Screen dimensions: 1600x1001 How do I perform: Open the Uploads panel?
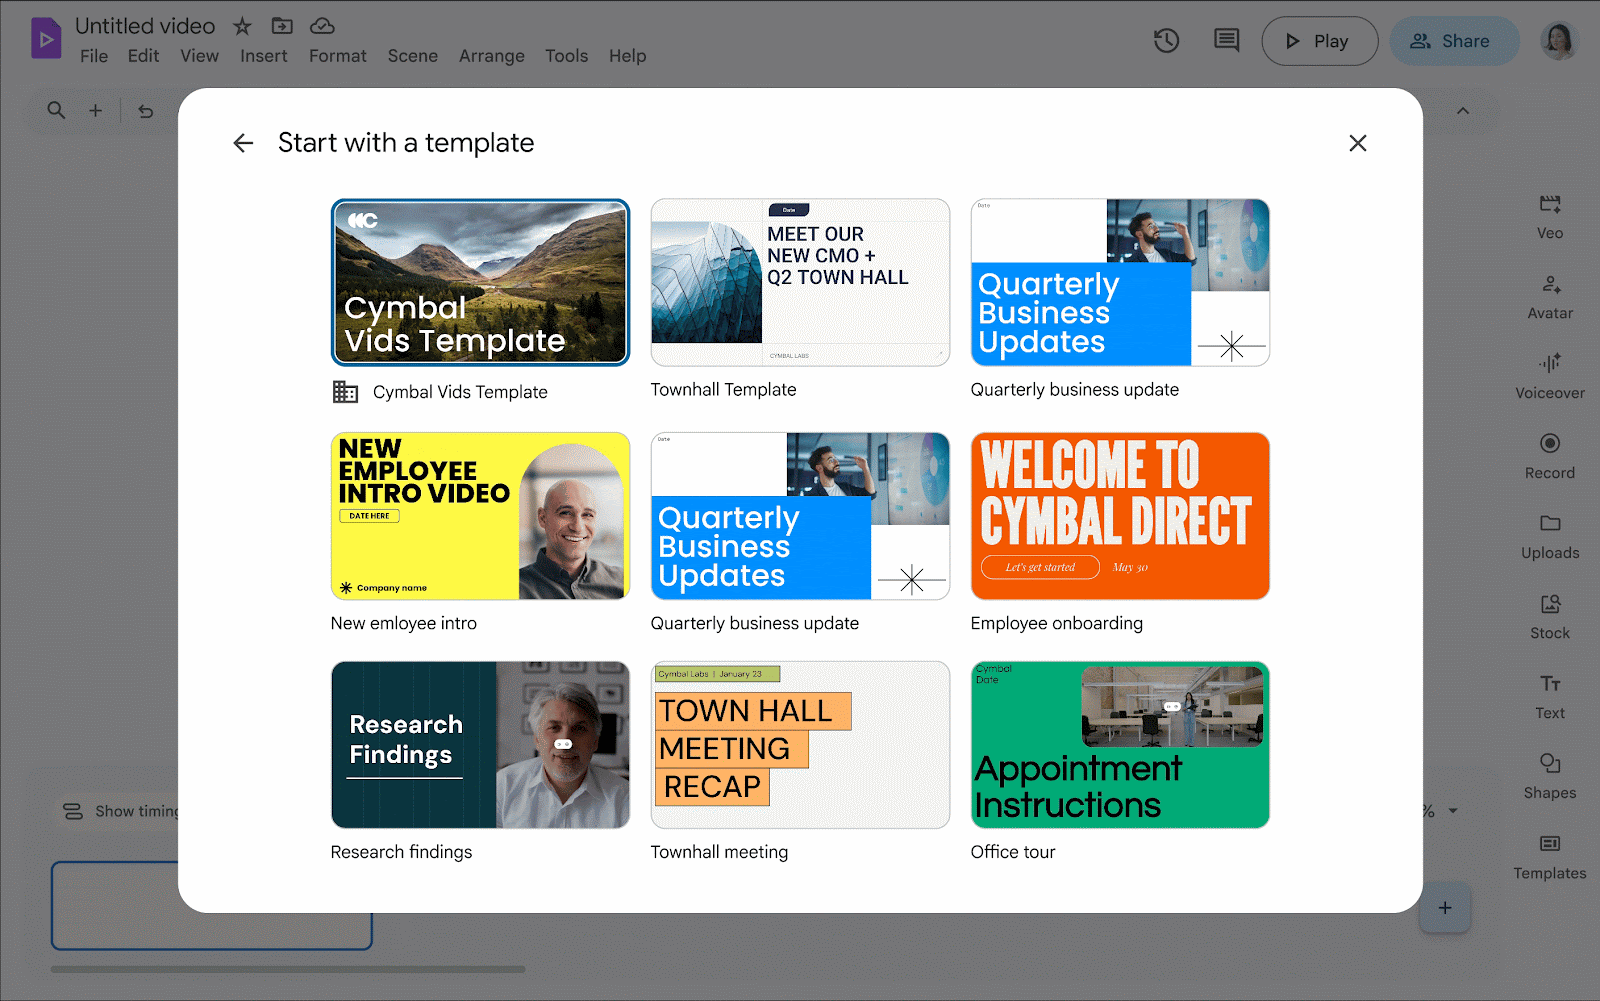[x=1549, y=536]
